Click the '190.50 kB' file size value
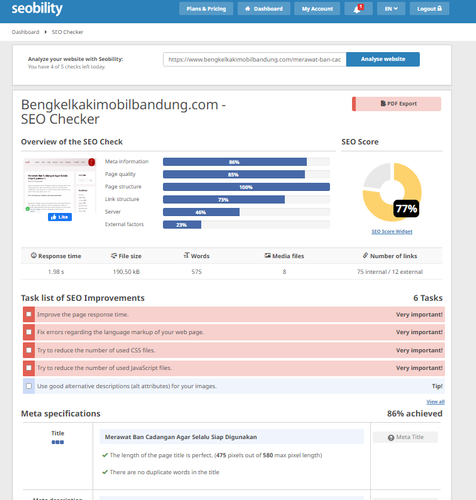 pyautogui.click(x=126, y=272)
